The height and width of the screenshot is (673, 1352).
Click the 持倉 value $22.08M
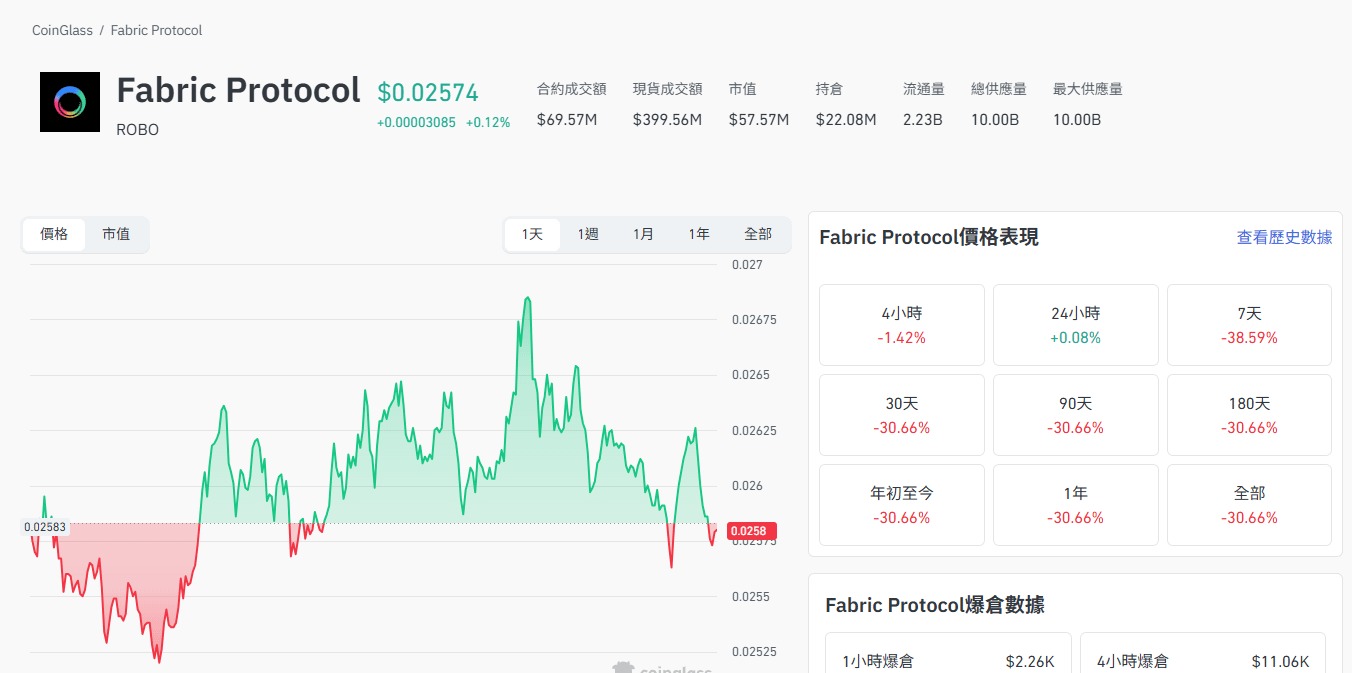click(846, 120)
